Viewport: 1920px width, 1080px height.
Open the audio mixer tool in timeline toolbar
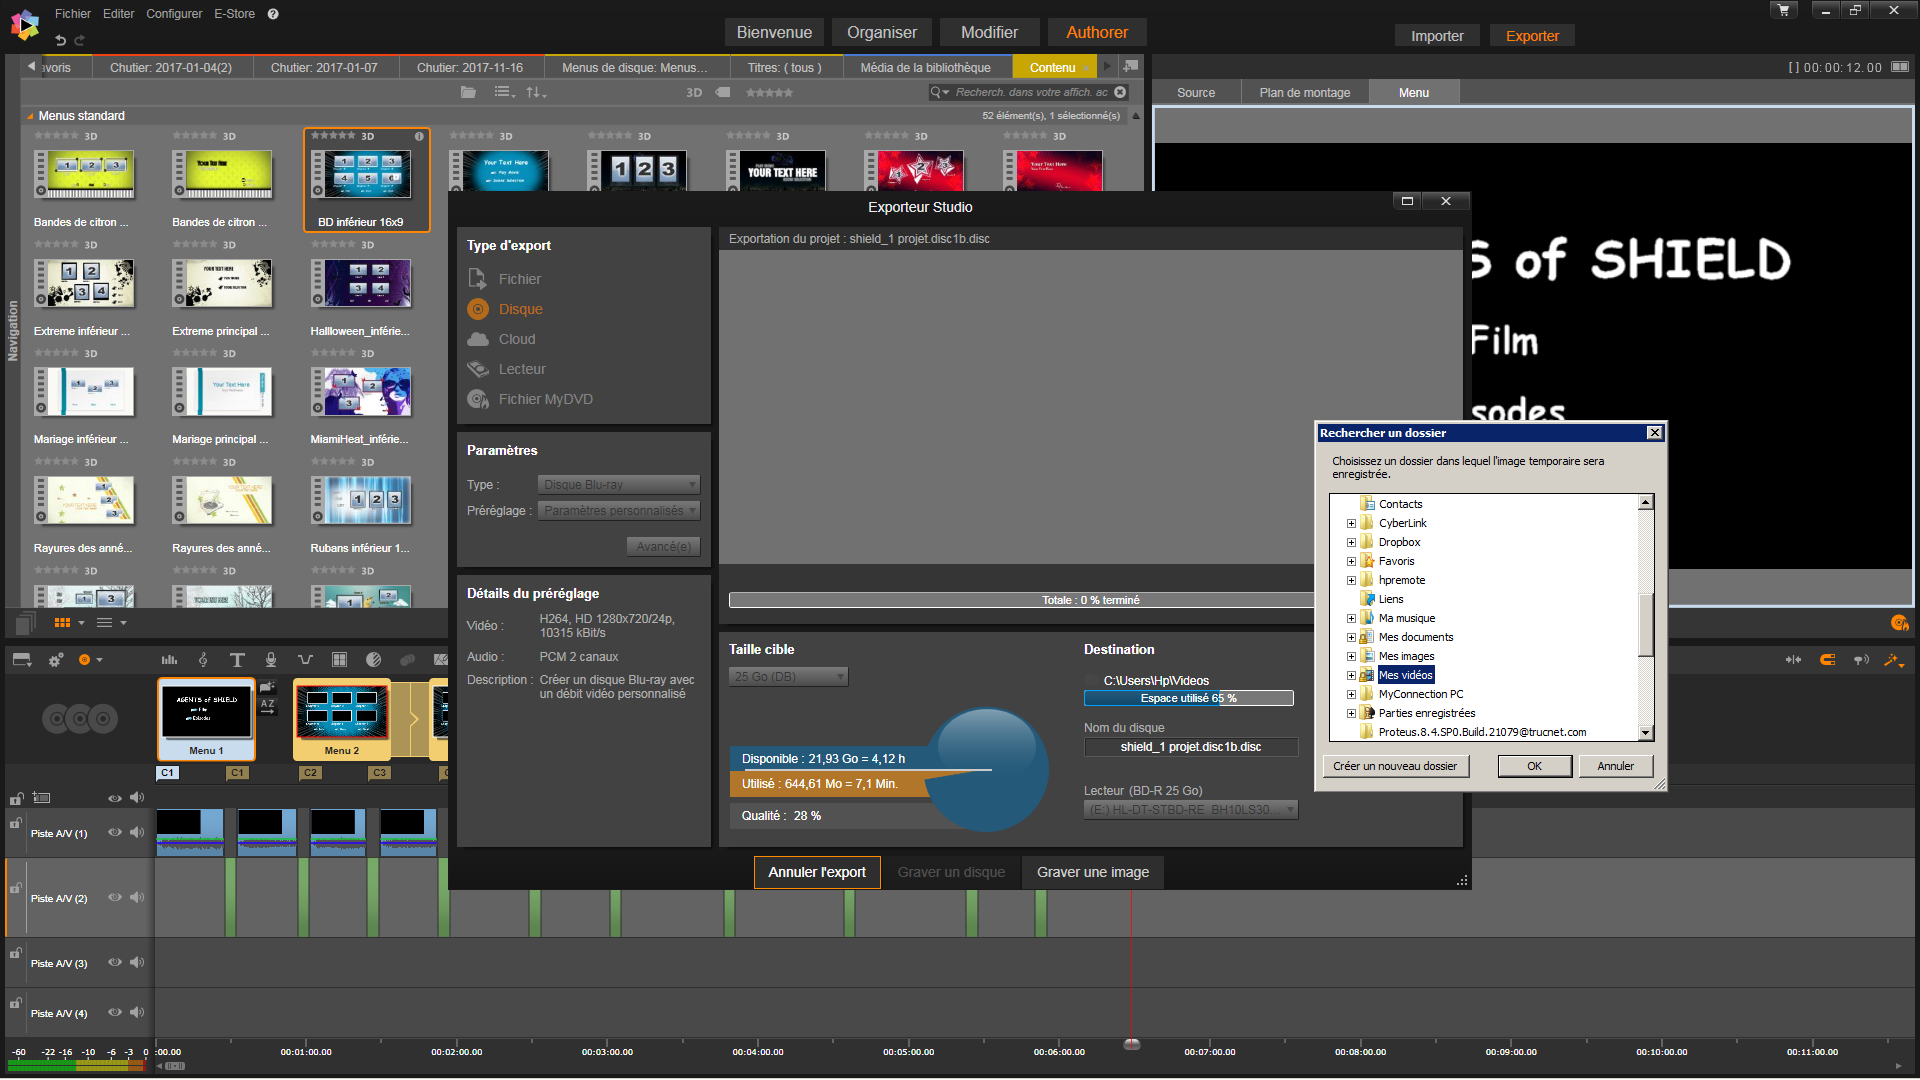169,660
